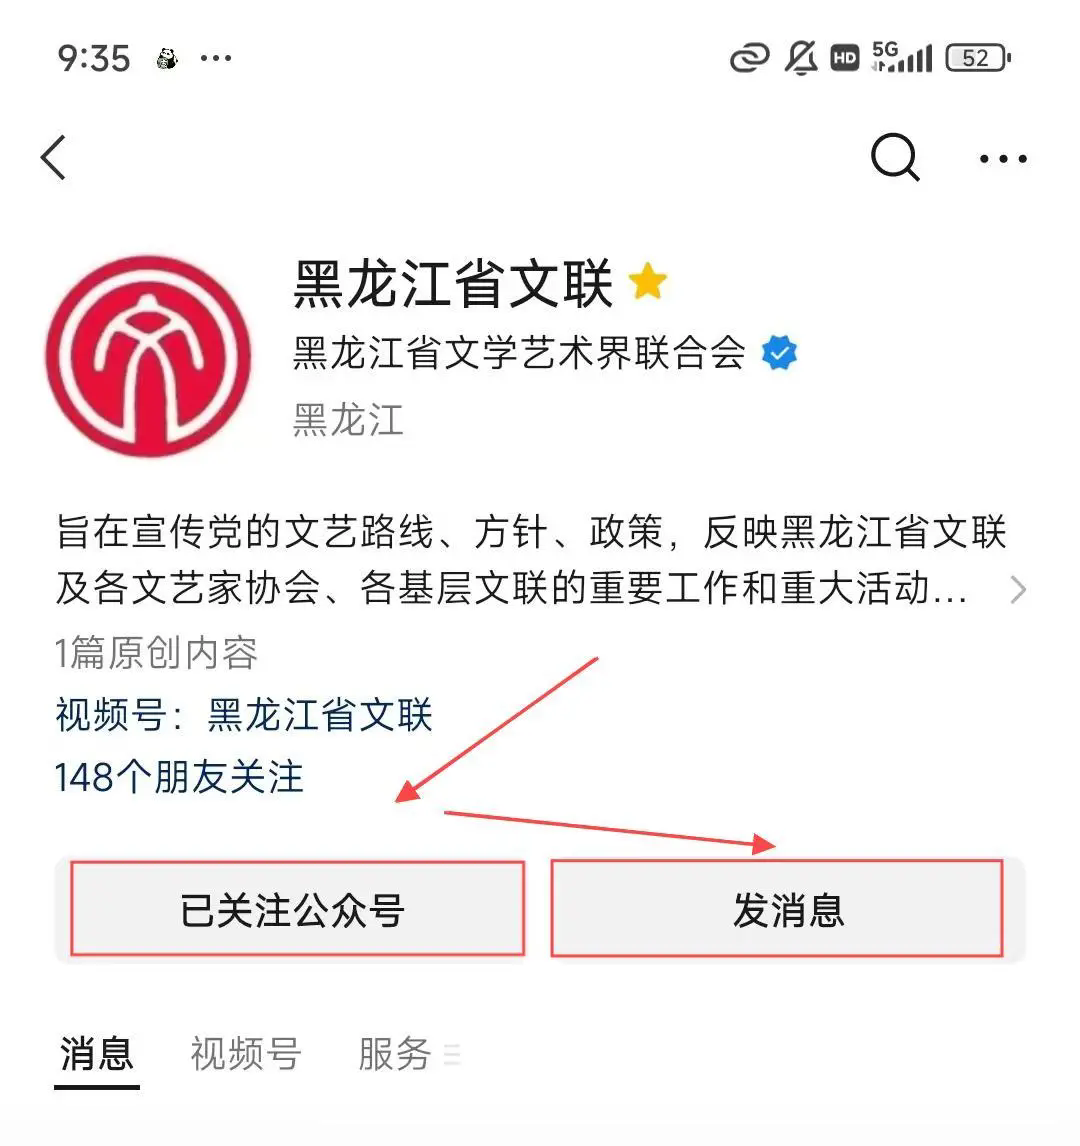Click the muted bell status icon

pyautogui.click(x=801, y=58)
